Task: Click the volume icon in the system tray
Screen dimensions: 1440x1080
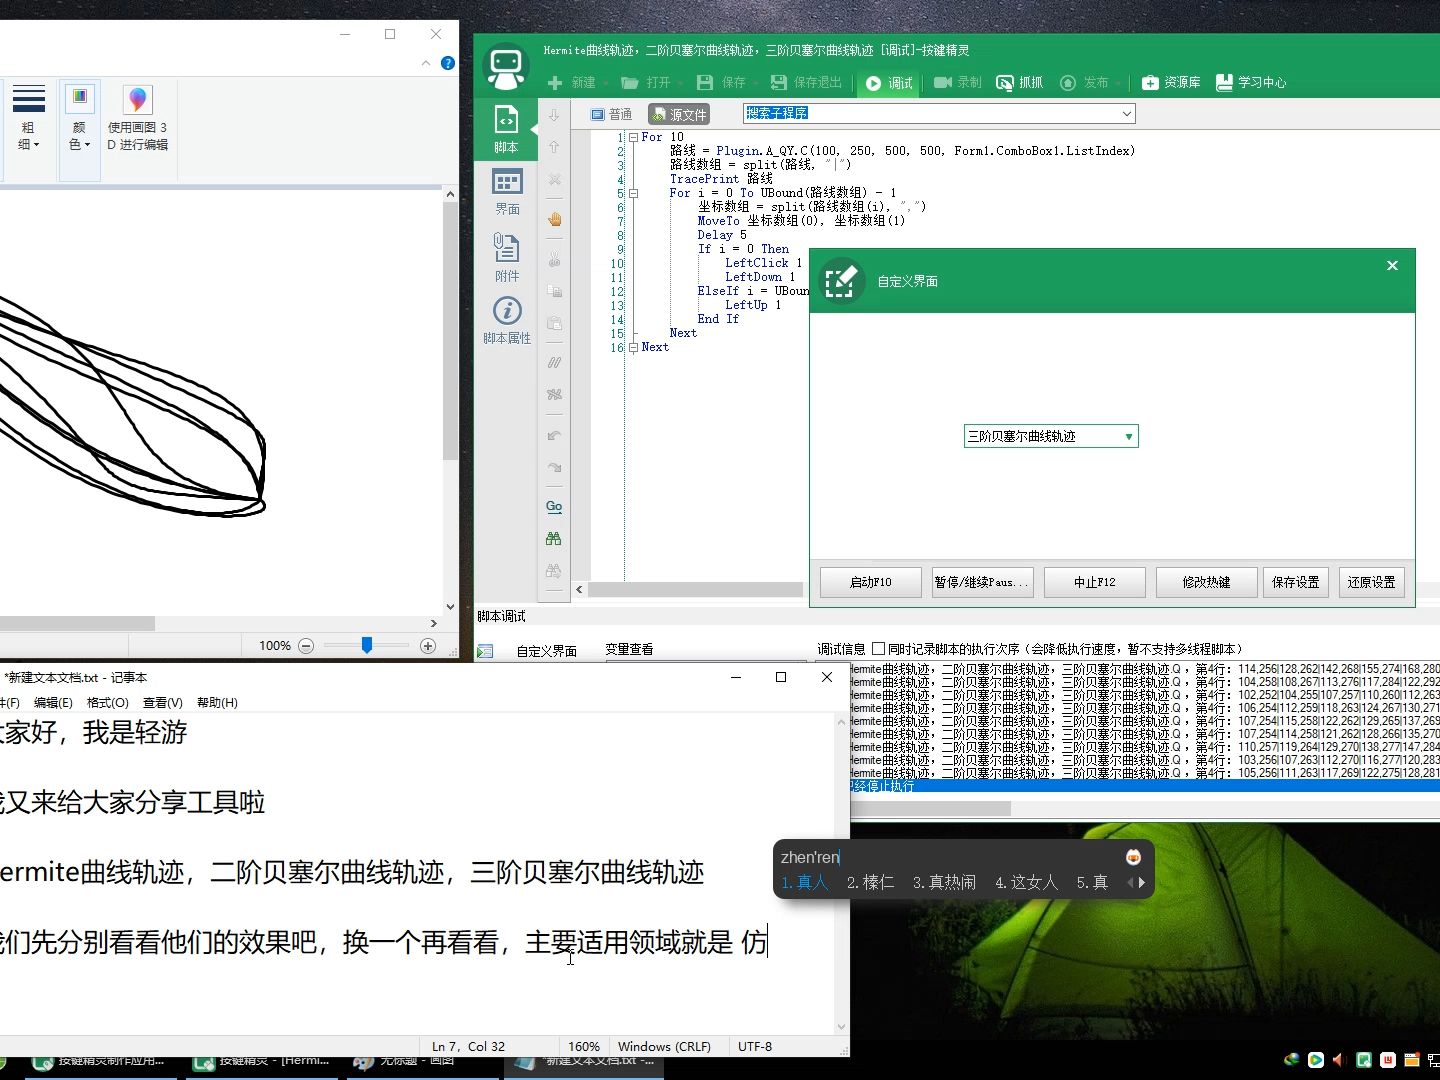Action: coord(1339,1060)
